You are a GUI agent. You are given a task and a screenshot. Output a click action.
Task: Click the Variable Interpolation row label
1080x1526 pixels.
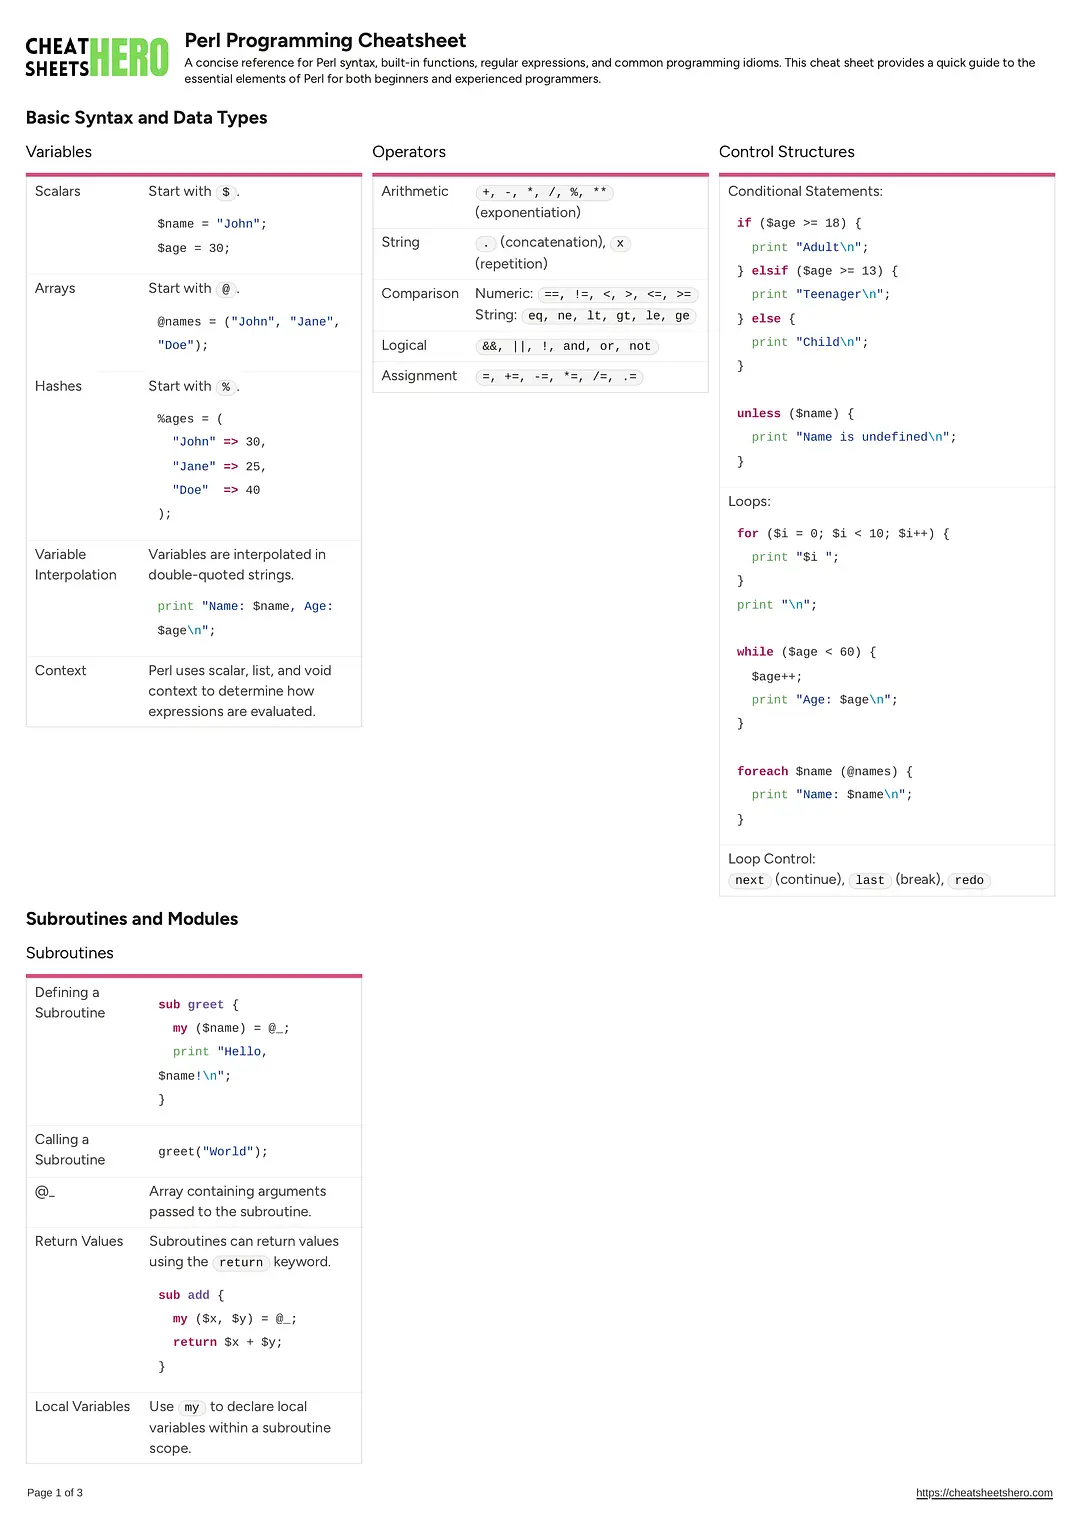coord(76,565)
